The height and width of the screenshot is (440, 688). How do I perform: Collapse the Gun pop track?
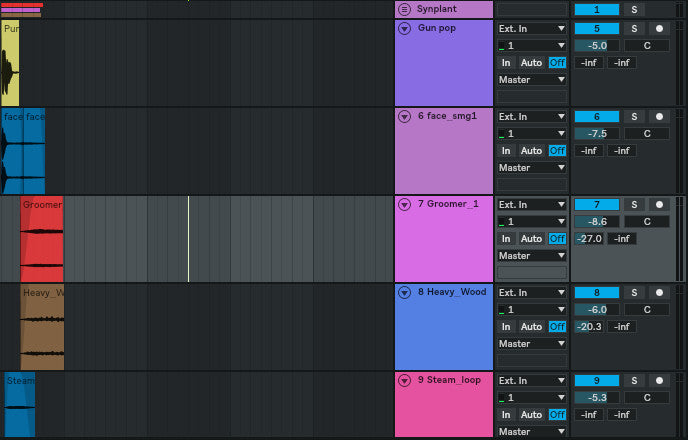(x=404, y=29)
